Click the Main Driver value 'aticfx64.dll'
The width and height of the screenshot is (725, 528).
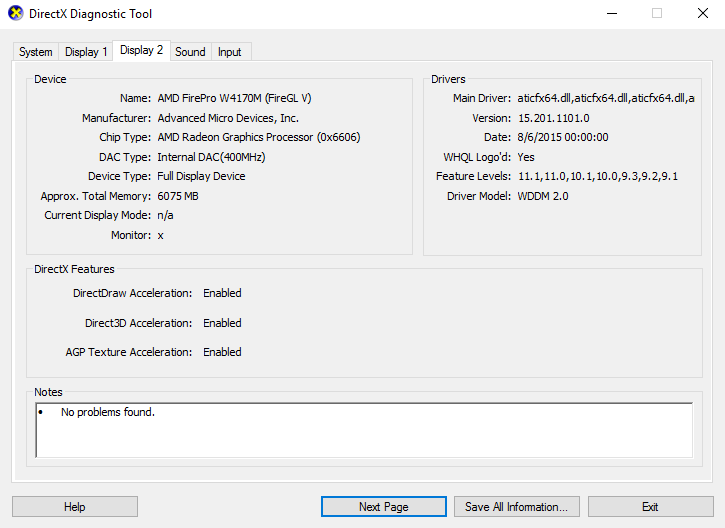point(606,98)
